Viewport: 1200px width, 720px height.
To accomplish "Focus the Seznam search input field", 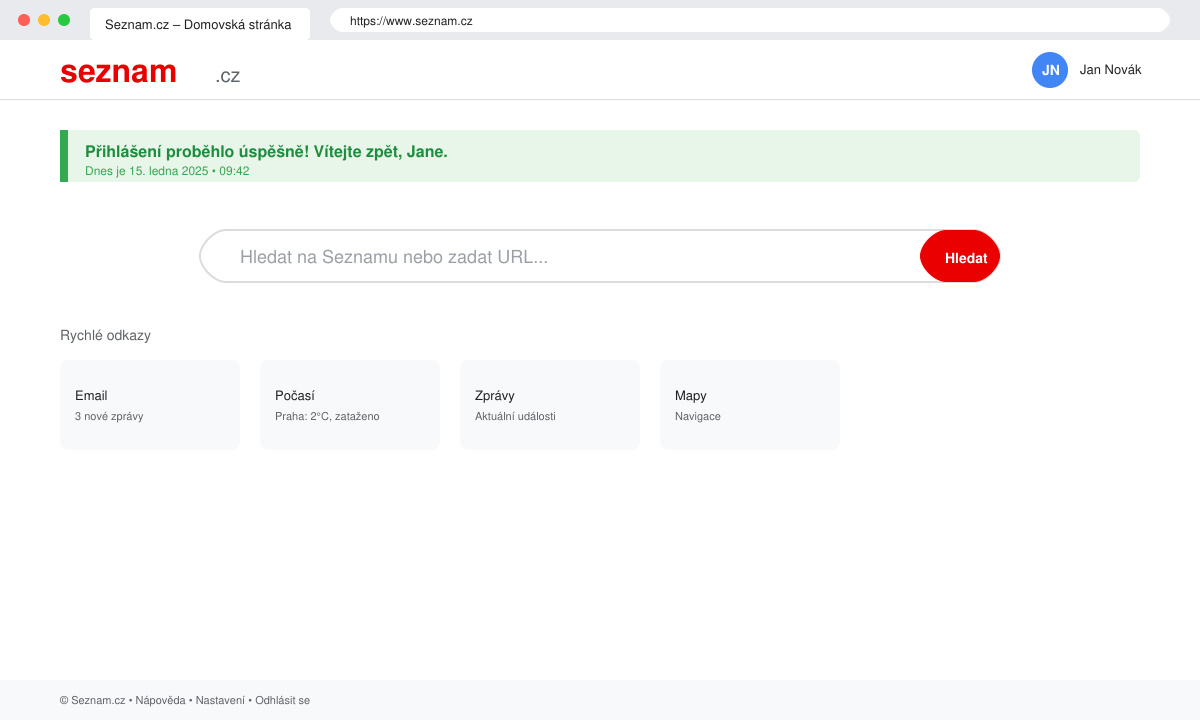I will (560, 256).
